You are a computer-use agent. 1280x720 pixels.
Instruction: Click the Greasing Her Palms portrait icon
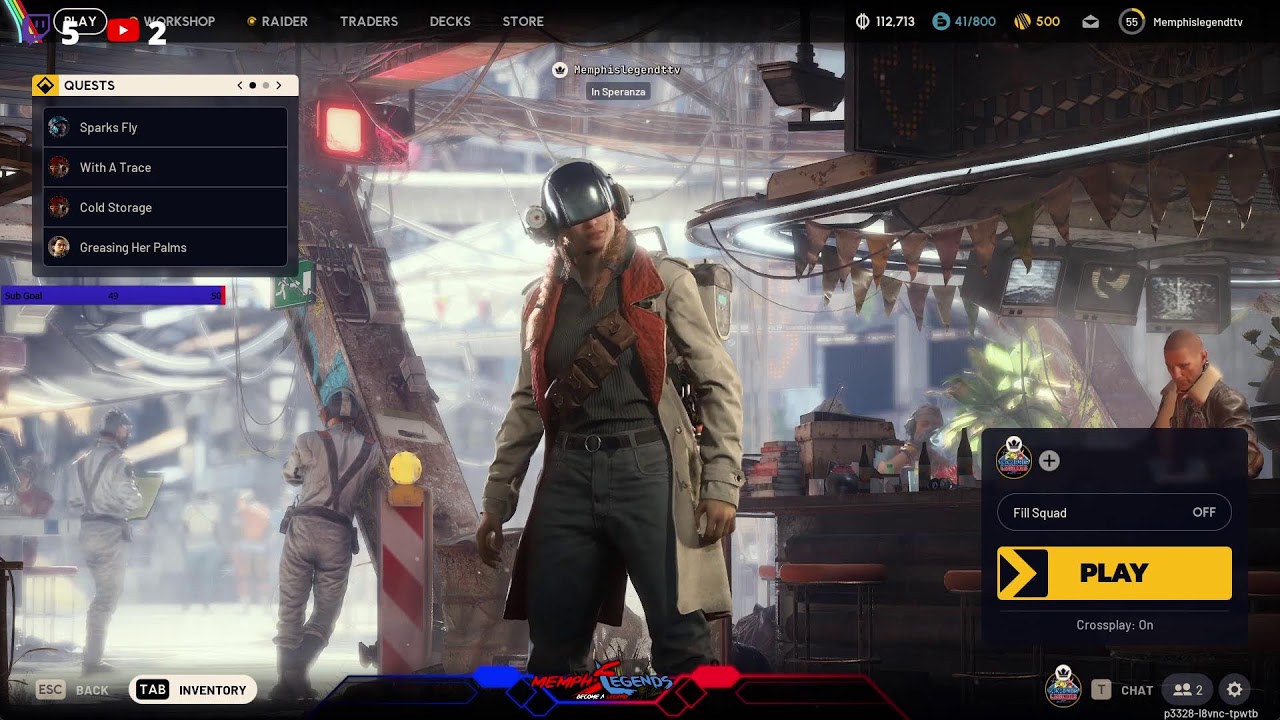tap(59, 247)
